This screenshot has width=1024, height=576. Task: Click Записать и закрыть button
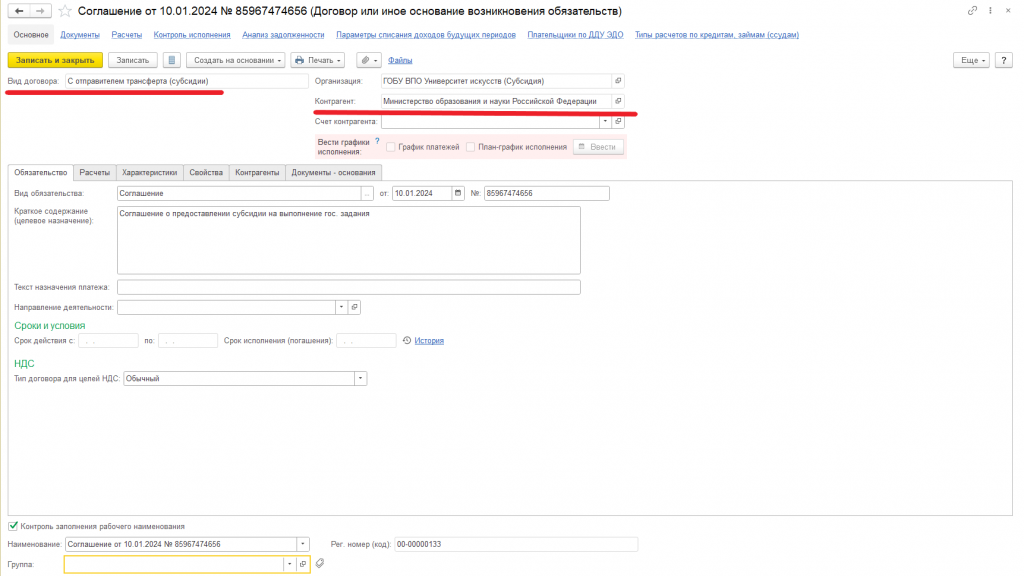click(56, 60)
